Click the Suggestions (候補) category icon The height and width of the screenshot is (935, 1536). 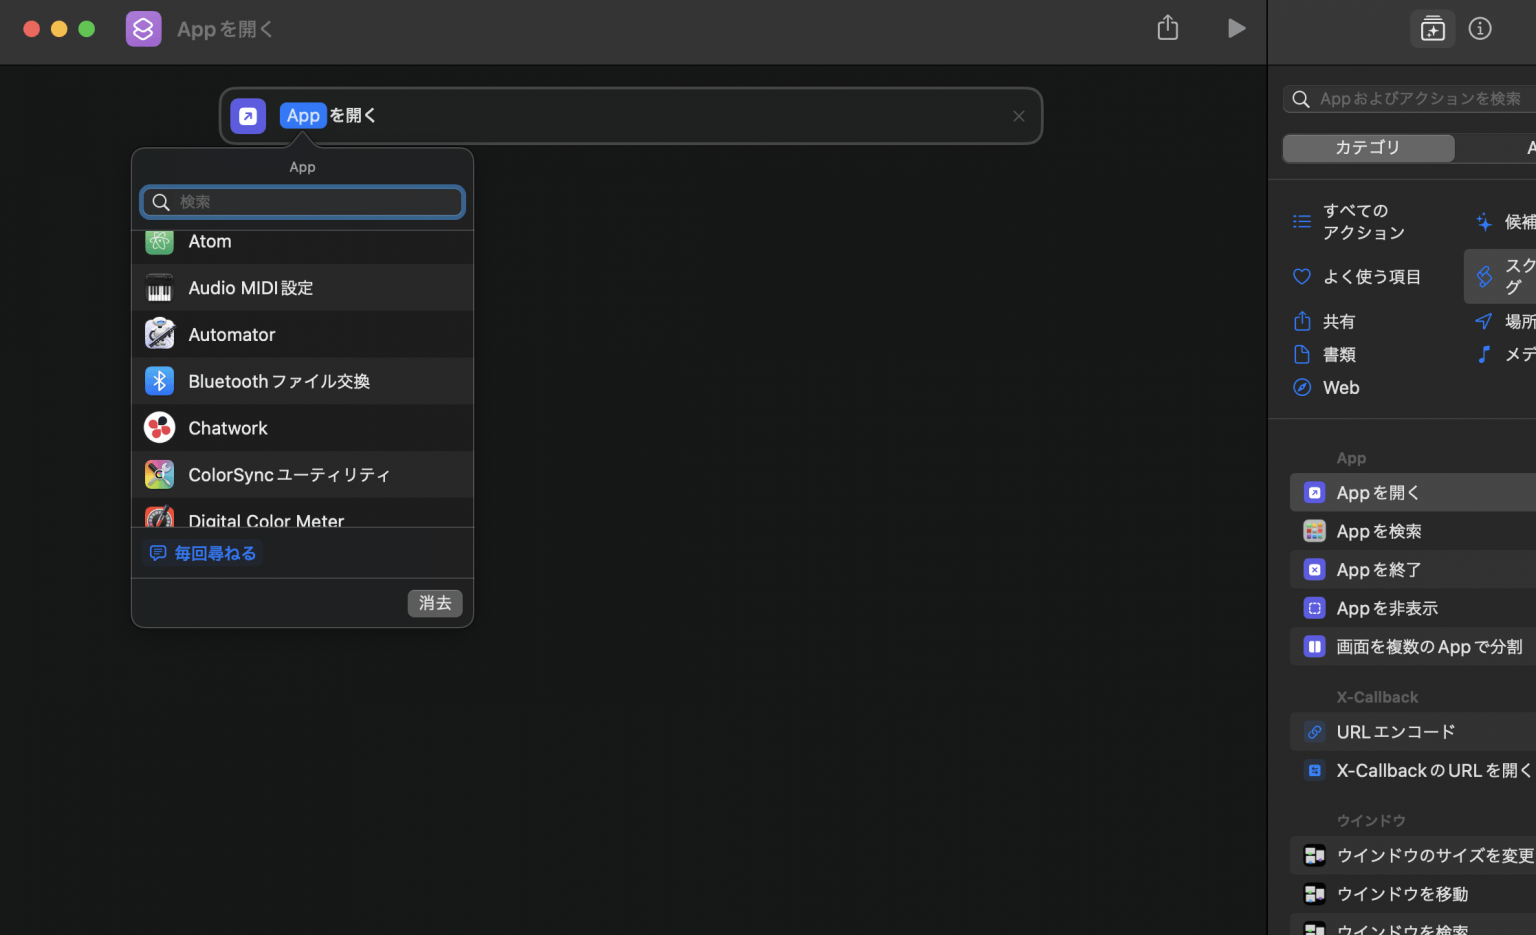pos(1484,221)
